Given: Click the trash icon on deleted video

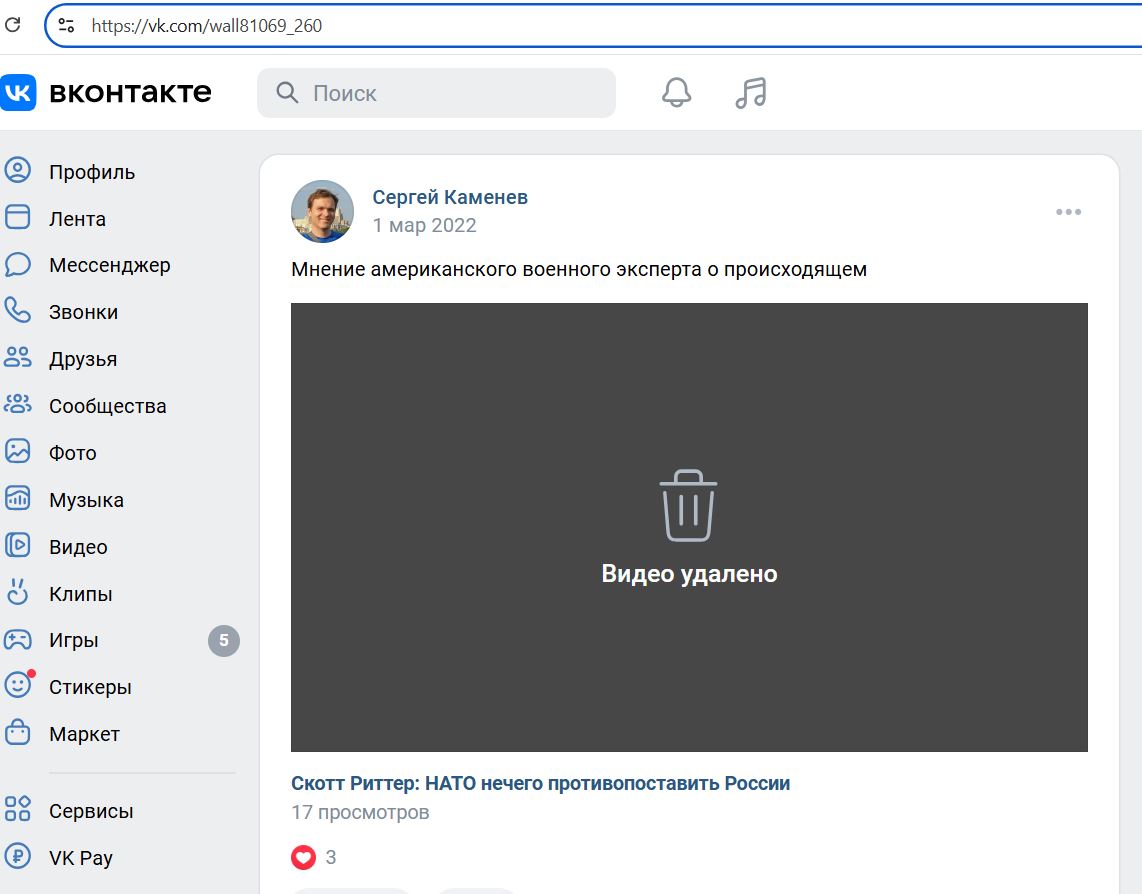Looking at the screenshot, I should [688, 506].
